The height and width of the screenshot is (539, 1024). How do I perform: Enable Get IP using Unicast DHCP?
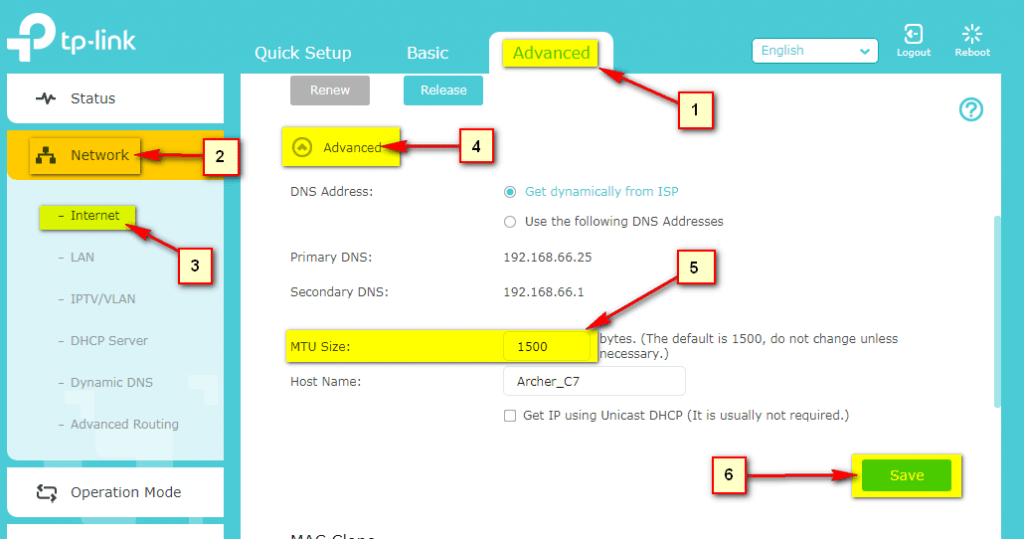click(x=510, y=415)
